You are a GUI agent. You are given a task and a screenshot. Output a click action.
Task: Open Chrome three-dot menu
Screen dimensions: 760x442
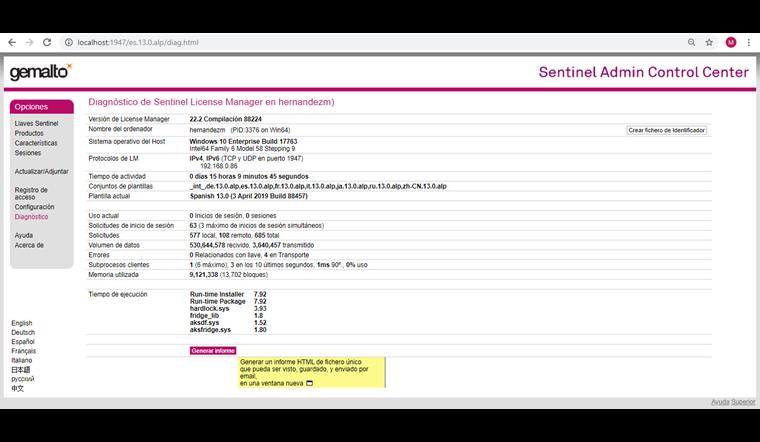coord(749,43)
